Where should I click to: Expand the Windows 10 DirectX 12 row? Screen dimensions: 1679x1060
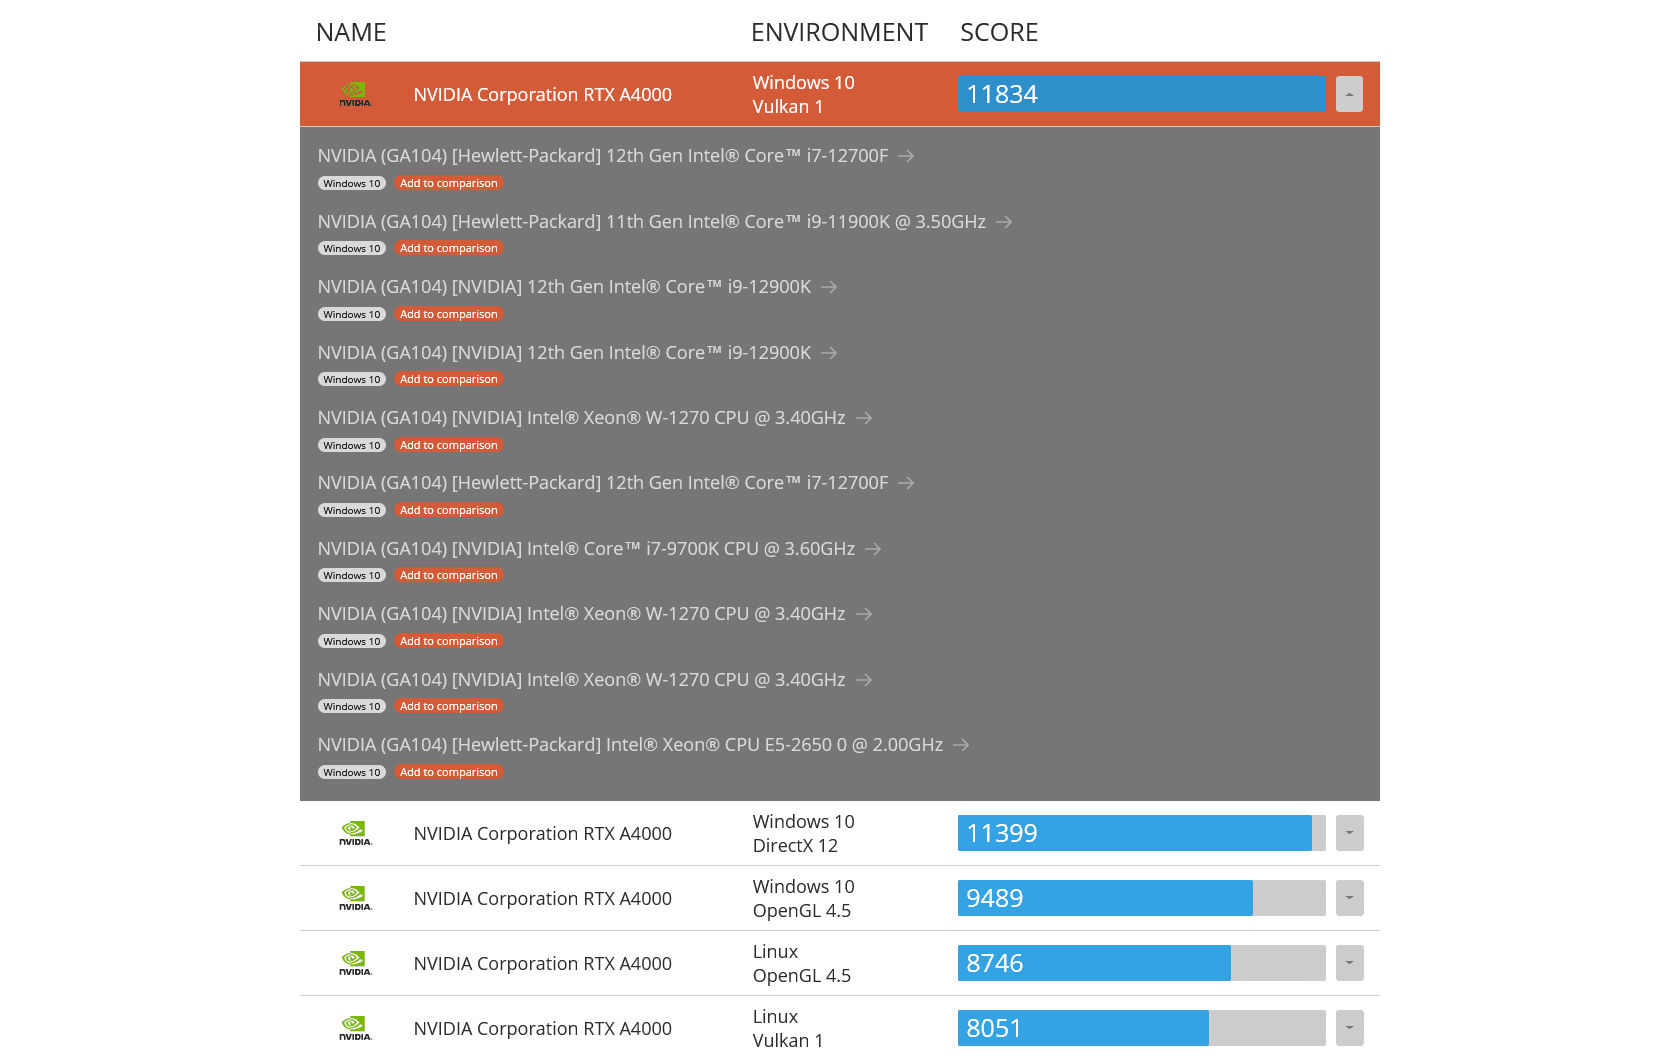point(1349,833)
